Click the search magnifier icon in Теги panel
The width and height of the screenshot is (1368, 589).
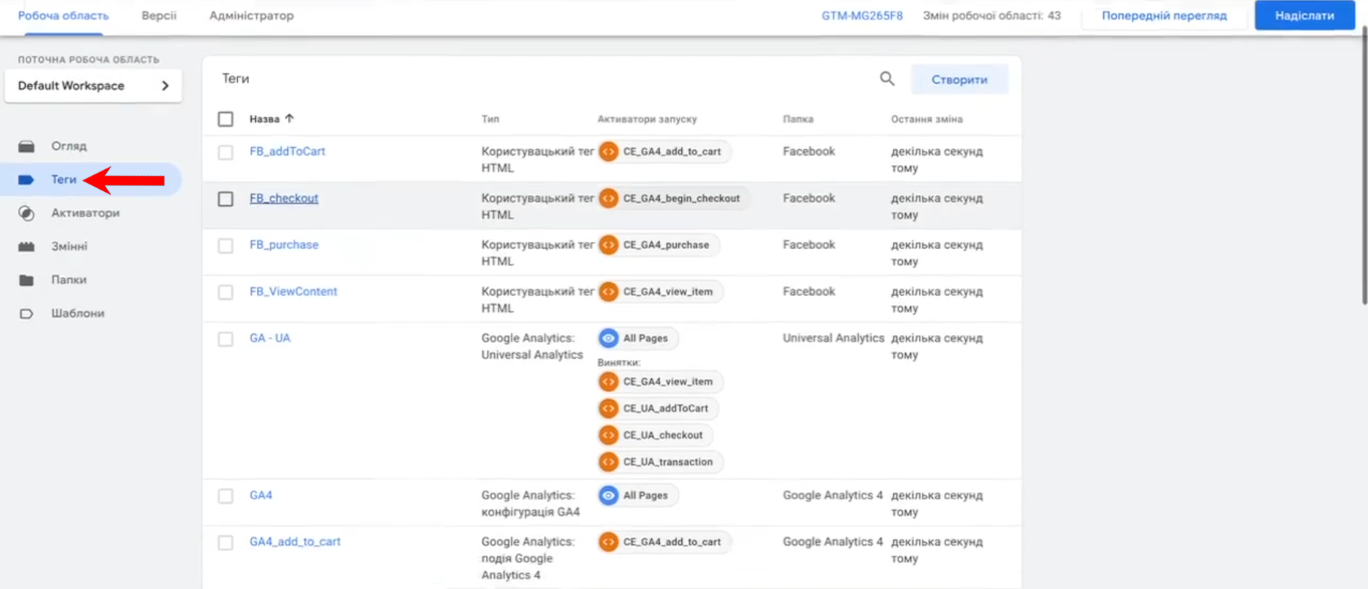point(887,79)
